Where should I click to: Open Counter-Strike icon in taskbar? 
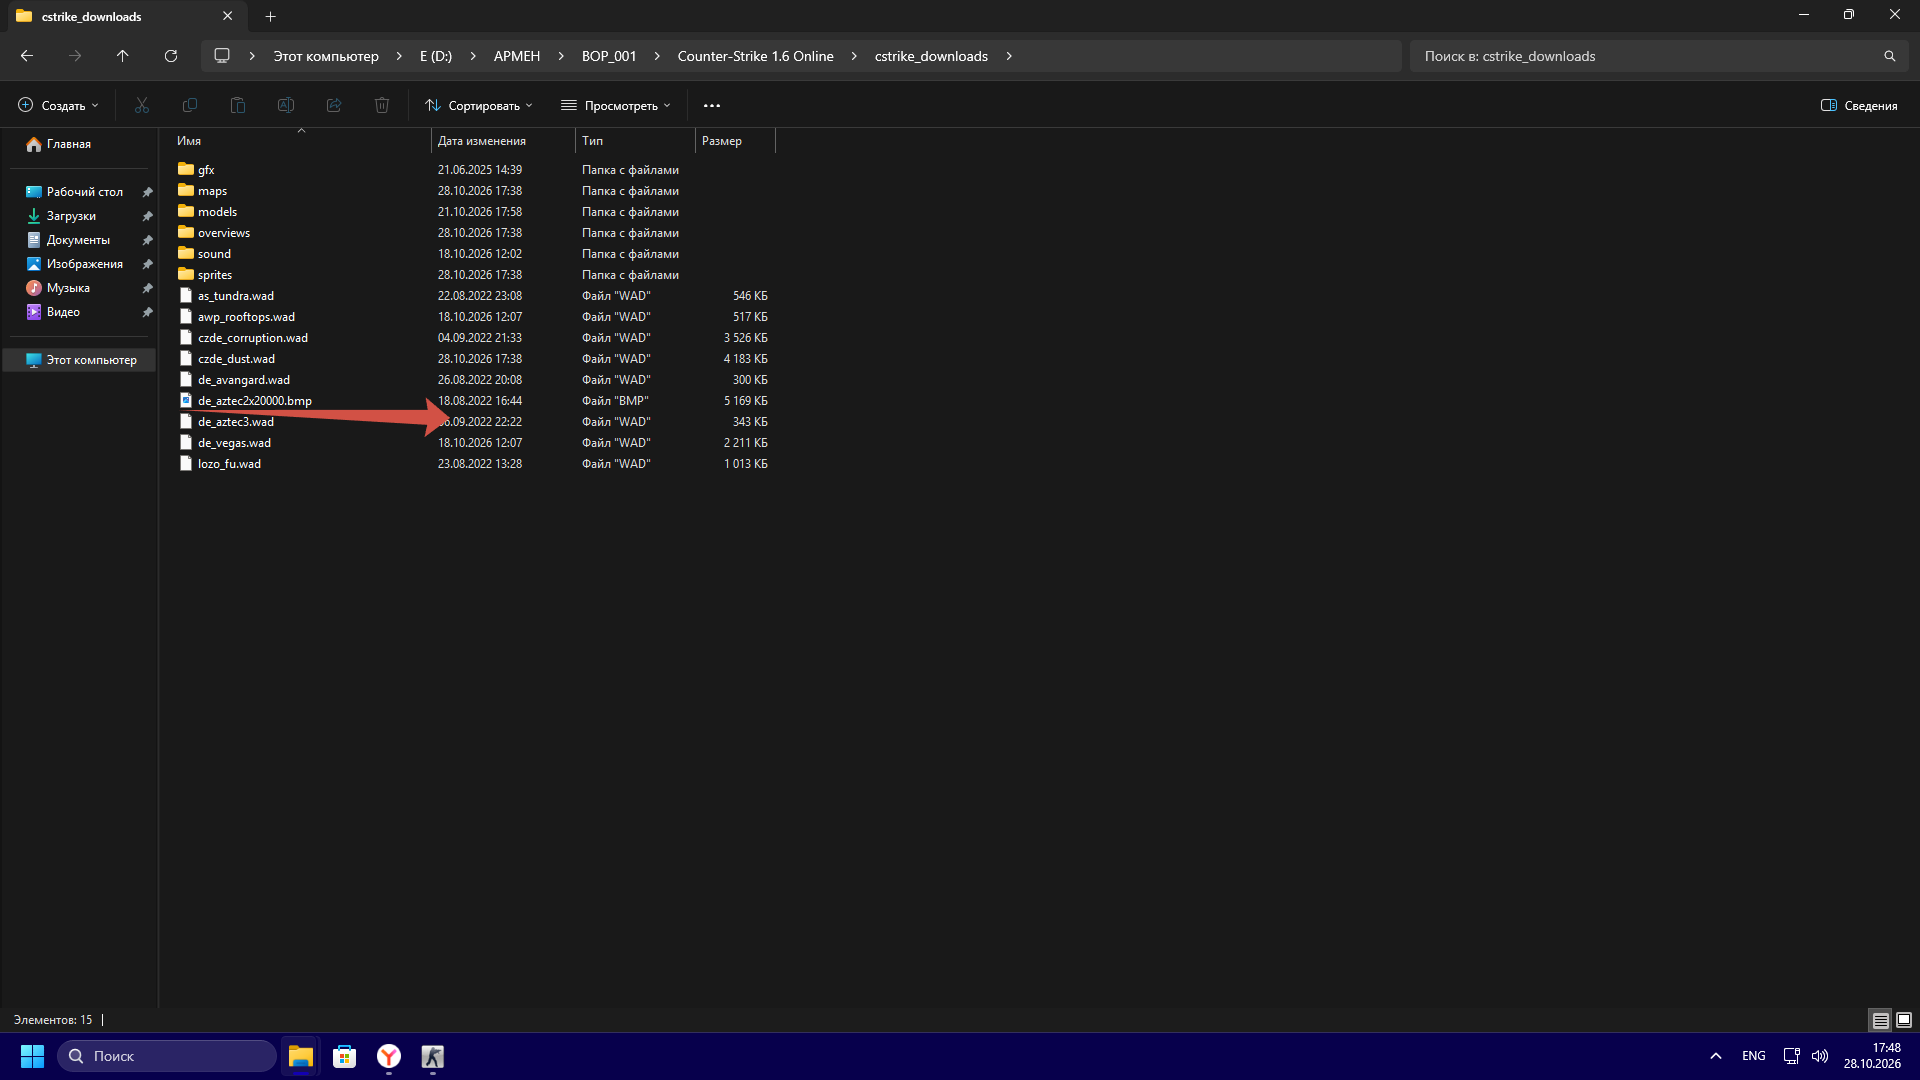(433, 1056)
